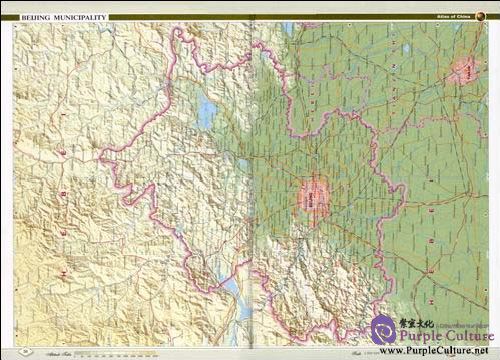Click the central Beijing urban area on the map
This screenshot has height=360, width=500.
(x=313, y=198)
